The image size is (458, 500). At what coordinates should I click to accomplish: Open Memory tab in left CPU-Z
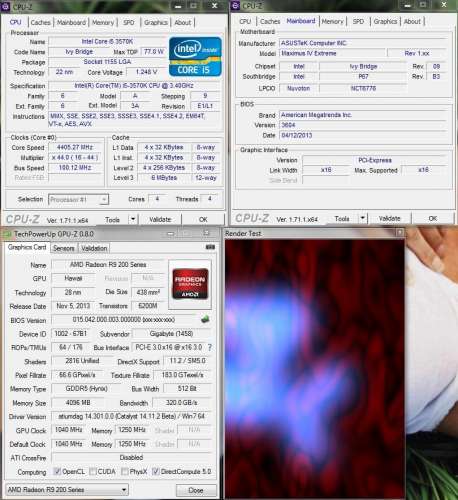click(x=103, y=22)
